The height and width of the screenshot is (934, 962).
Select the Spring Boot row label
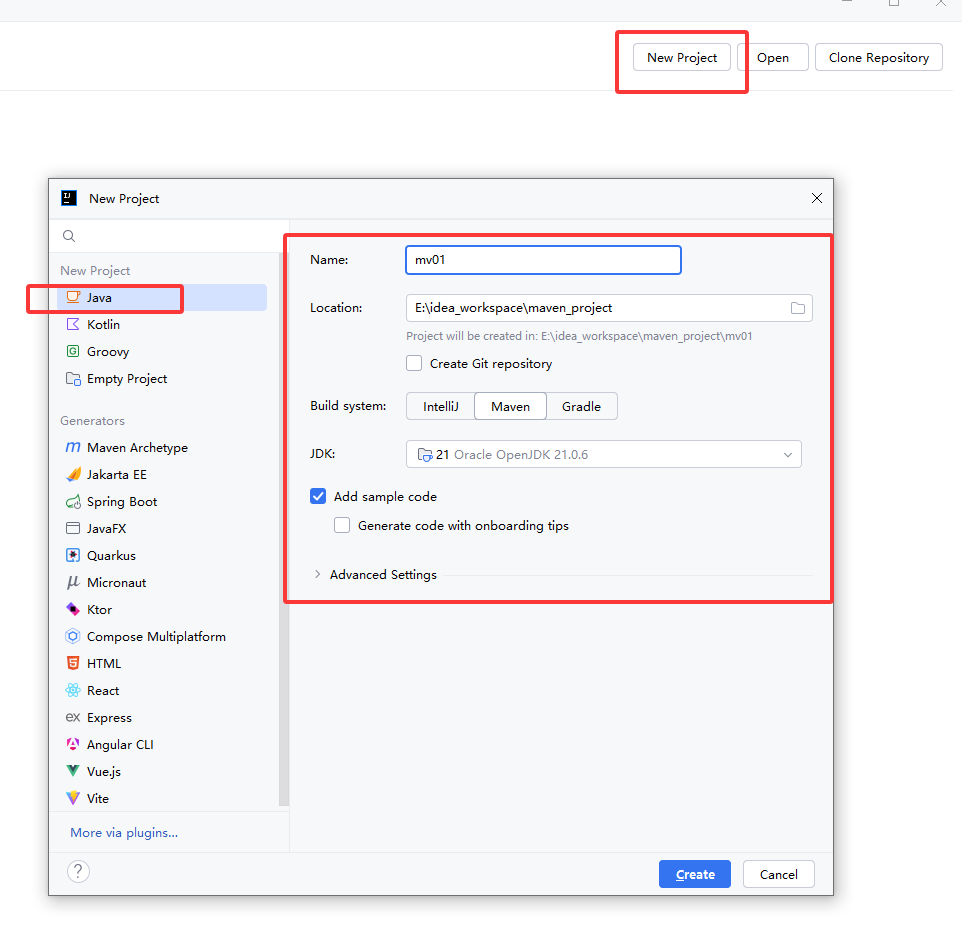pyautogui.click(x=122, y=502)
